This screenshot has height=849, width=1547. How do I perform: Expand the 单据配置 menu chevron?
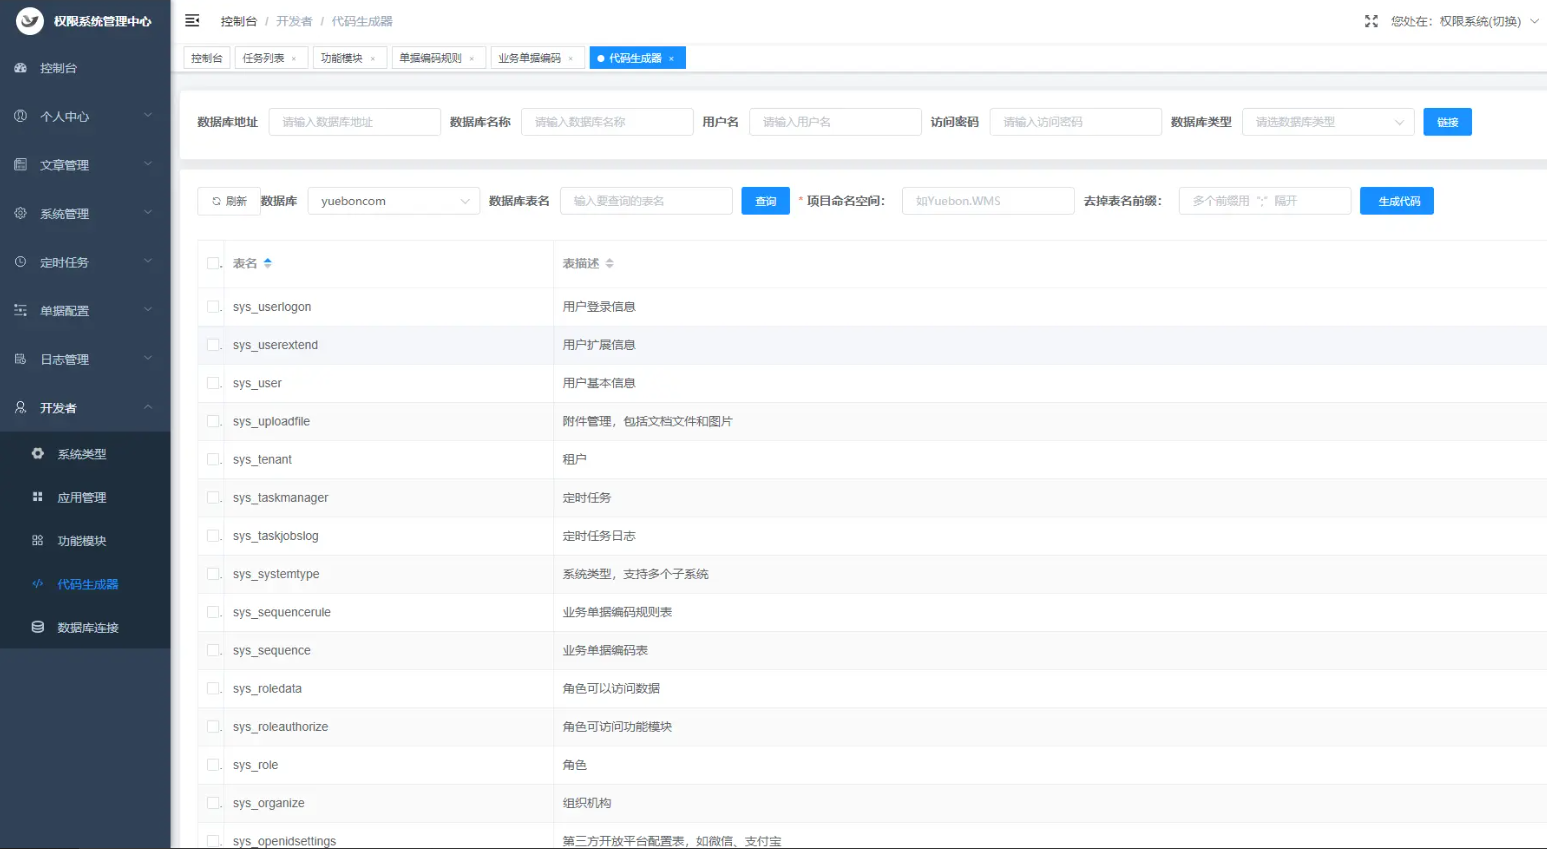tap(148, 310)
